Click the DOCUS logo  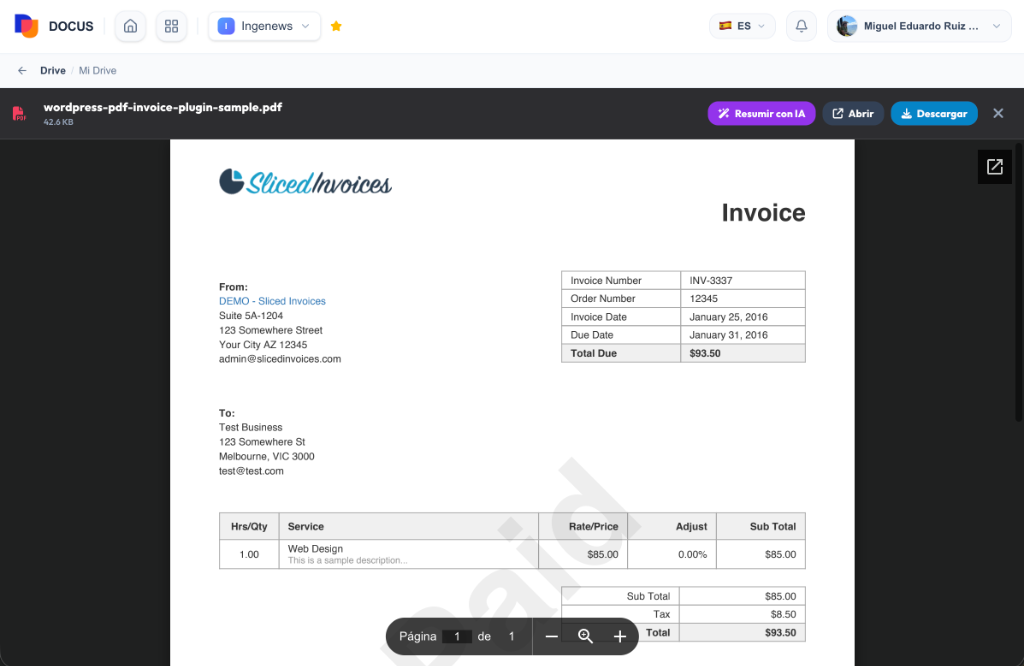(54, 26)
